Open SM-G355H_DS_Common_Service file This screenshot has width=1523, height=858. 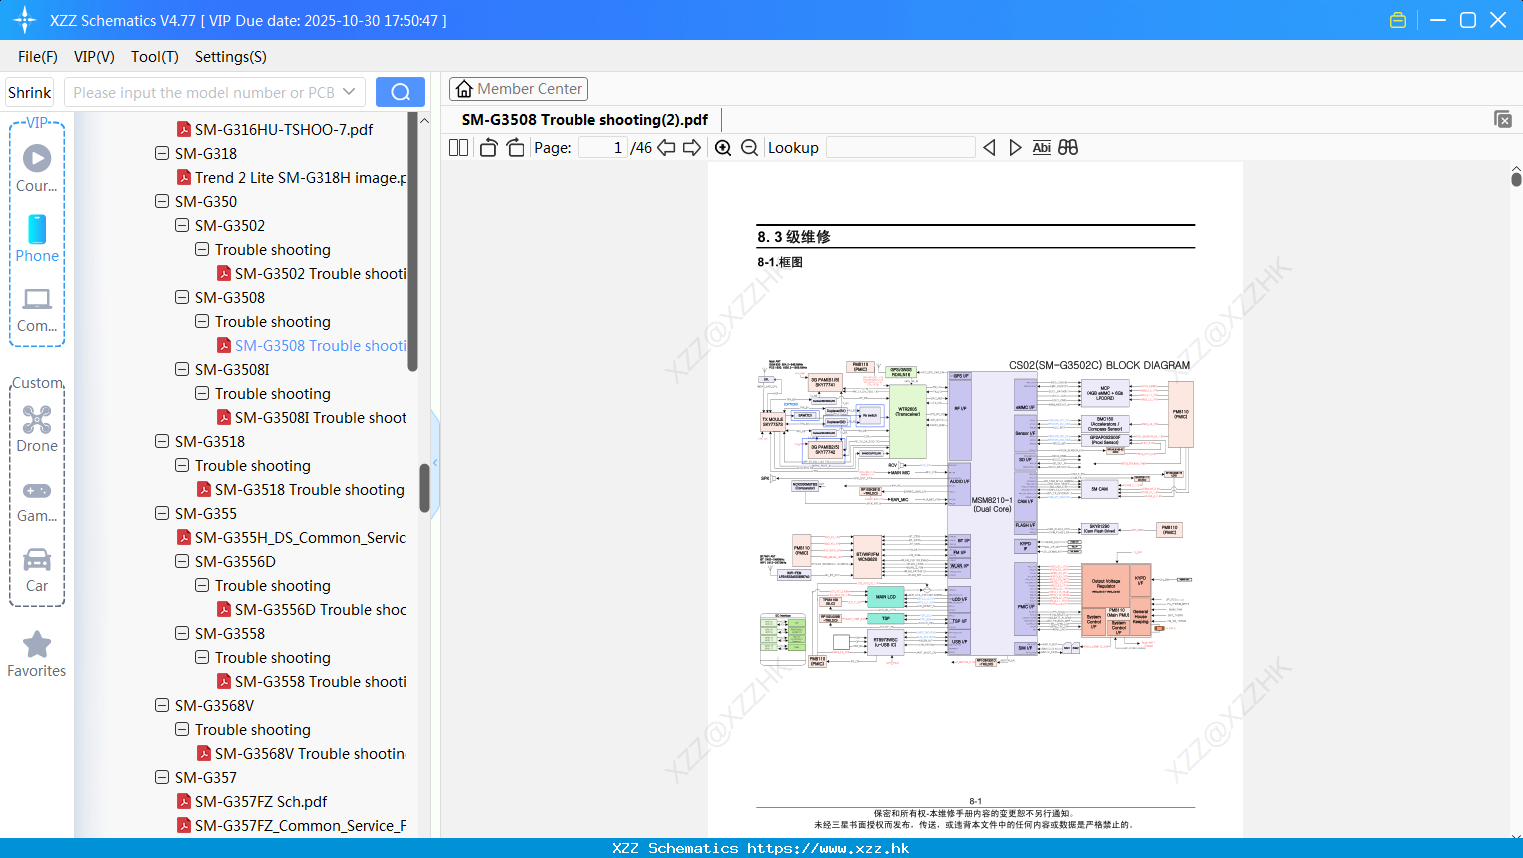(292, 537)
